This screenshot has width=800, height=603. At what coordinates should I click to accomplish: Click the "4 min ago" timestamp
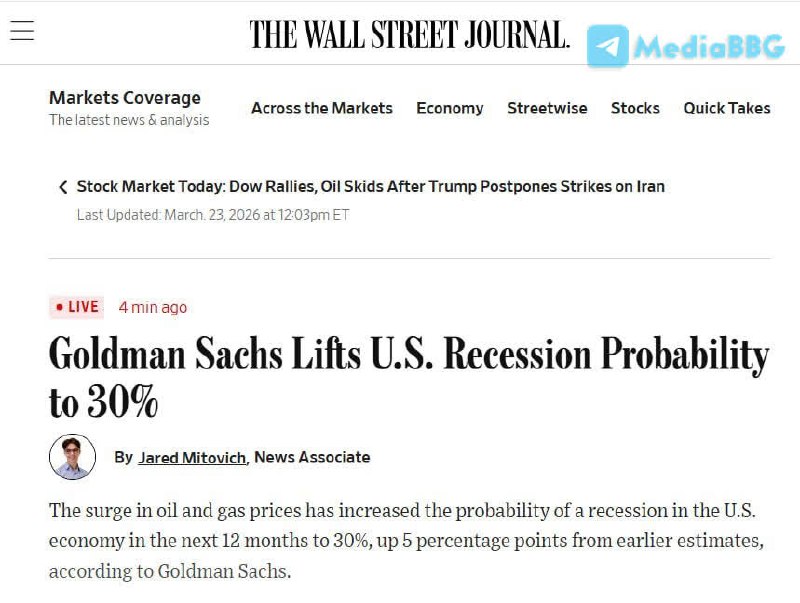(152, 307)
